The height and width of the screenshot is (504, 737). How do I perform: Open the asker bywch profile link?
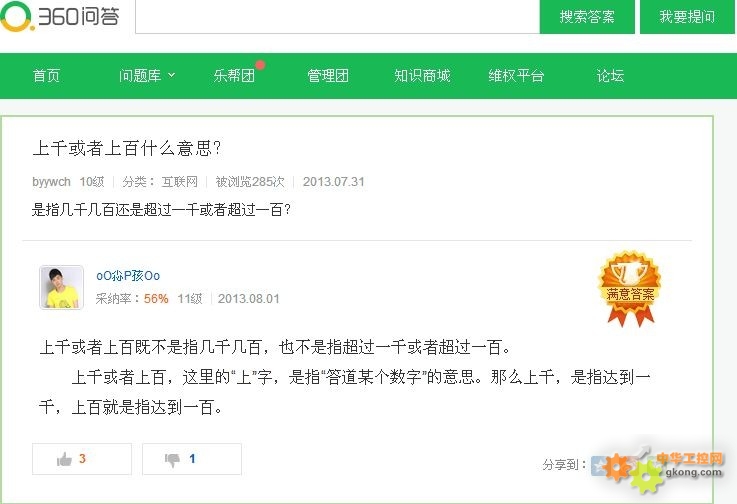tap(51, 181)
